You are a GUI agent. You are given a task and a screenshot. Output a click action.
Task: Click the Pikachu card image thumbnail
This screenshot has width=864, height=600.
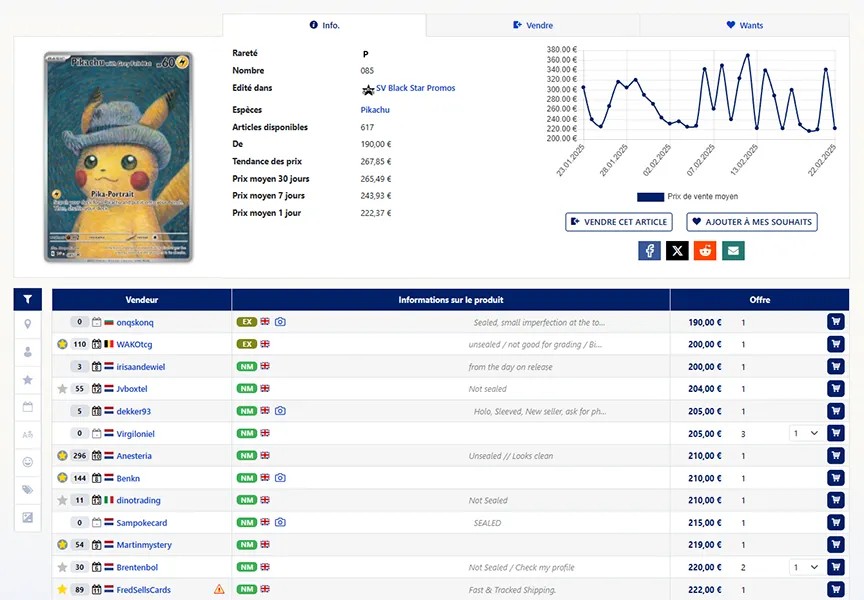(x=118, y=156)
